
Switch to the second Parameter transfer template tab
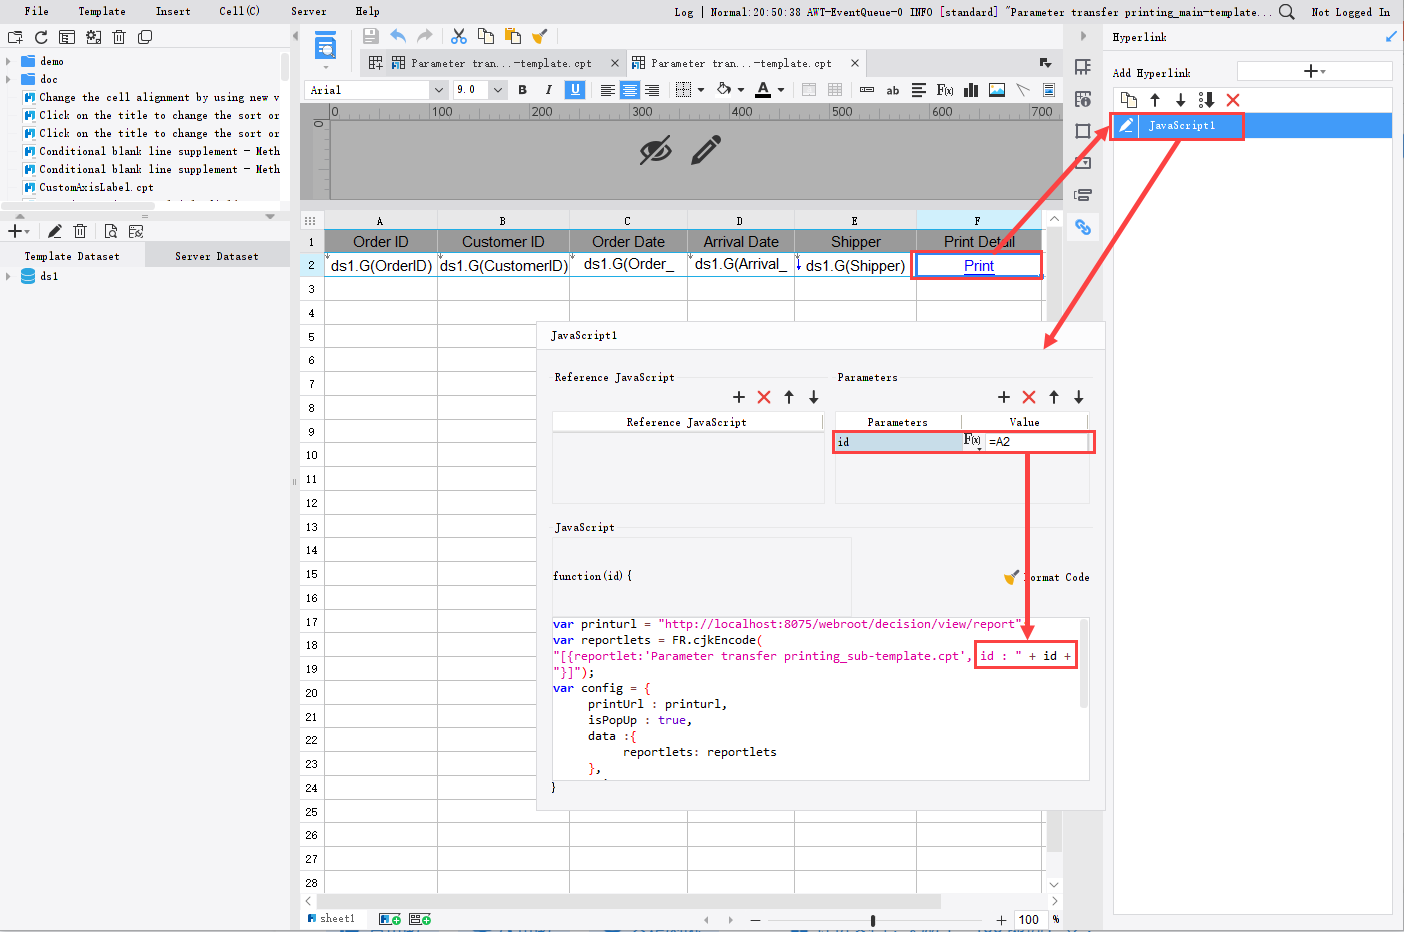(x=770, y=62)
